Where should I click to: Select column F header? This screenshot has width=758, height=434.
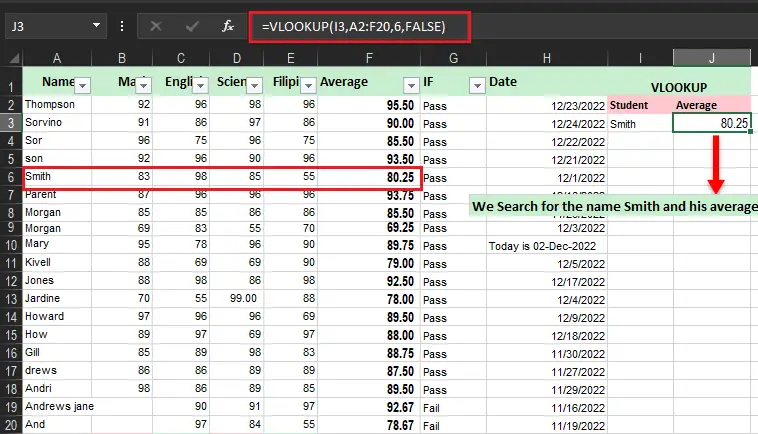[369, 58]
